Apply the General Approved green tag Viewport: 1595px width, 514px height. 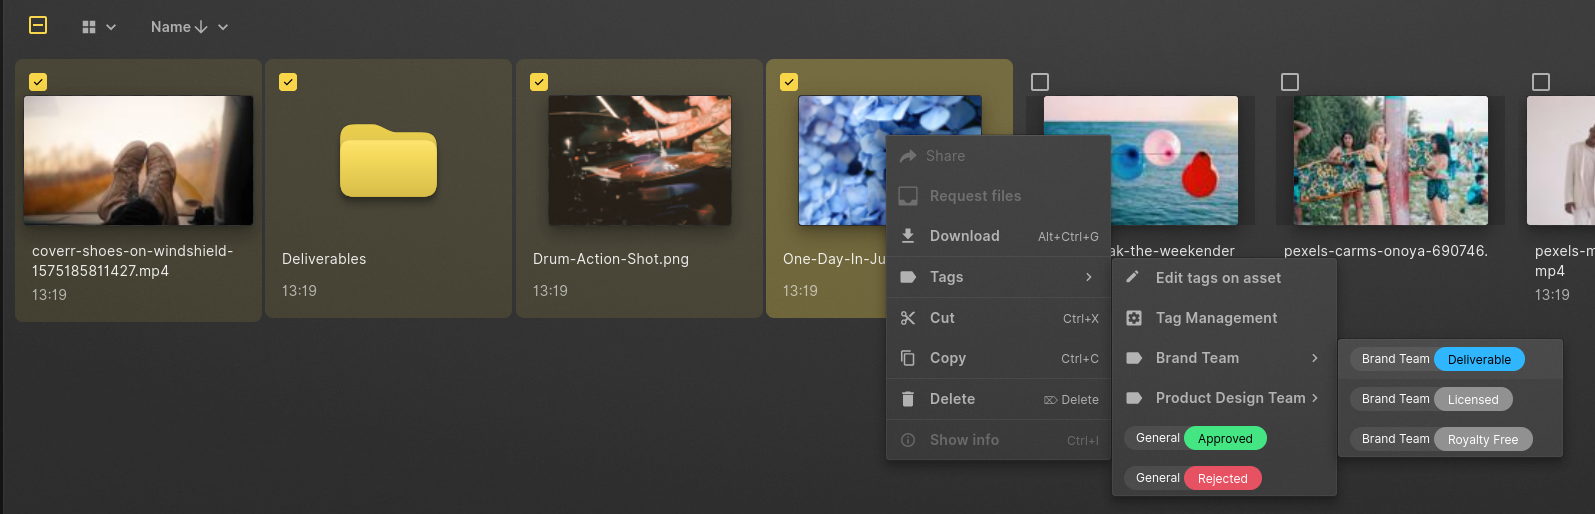coord(1195,438)
